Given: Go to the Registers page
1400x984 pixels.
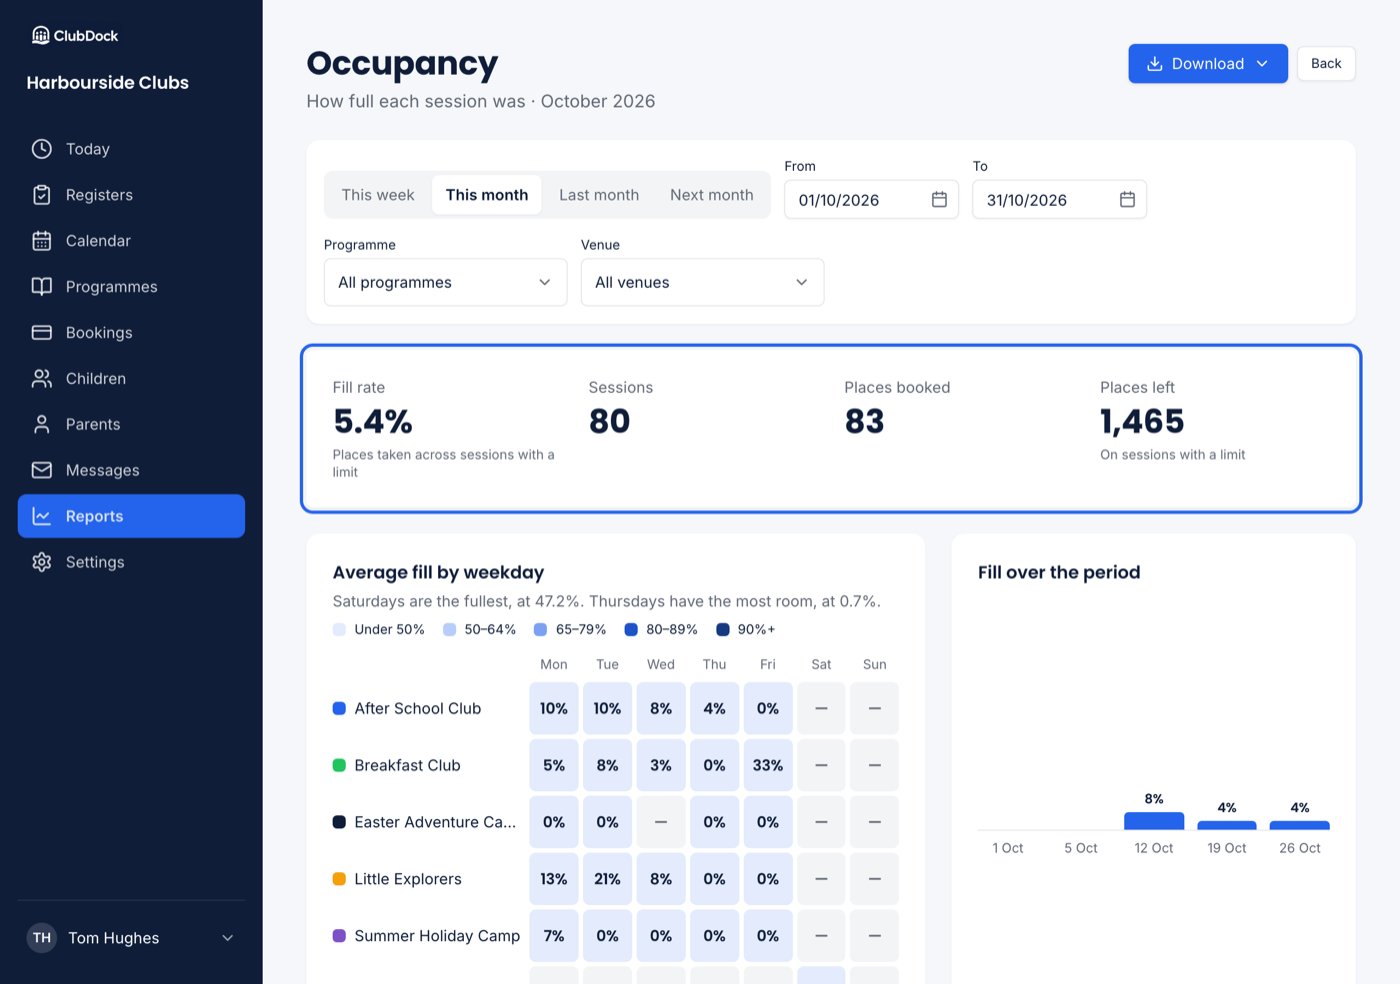Looking at the screenshot, I should [131, 195].
